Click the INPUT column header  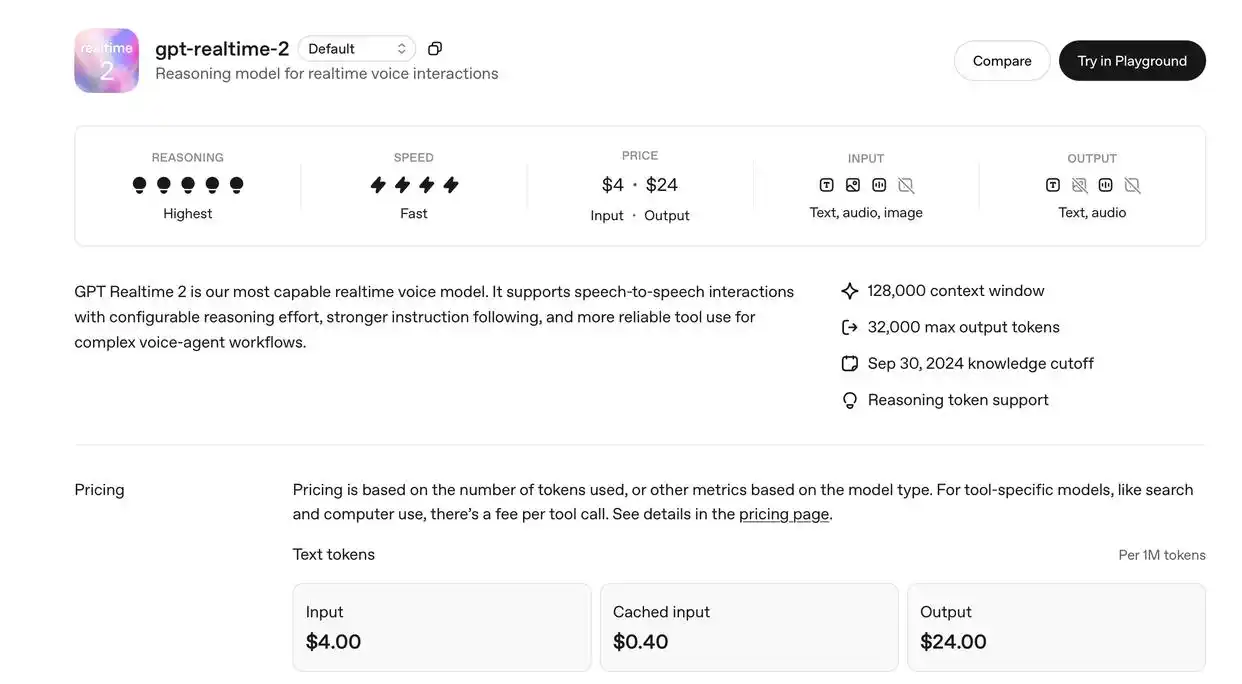866,158
